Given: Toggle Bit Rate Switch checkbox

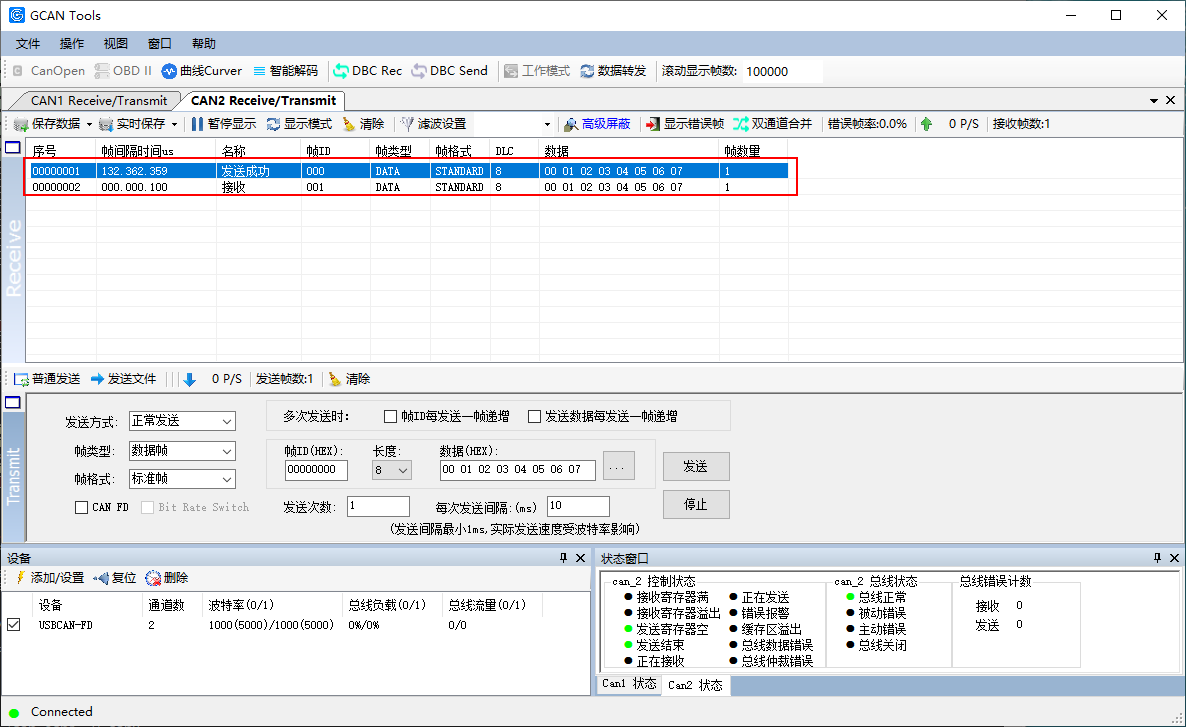Looking at the screenshot, I should pyautogui.click(x=147, y=508).
